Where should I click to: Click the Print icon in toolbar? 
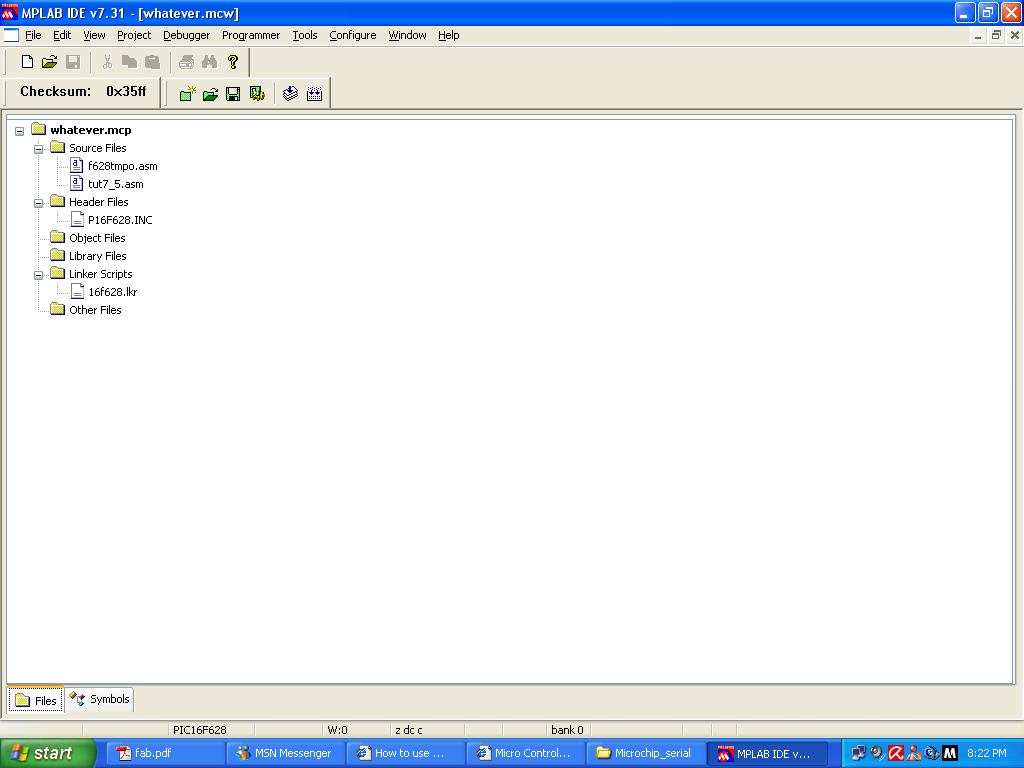186,62
